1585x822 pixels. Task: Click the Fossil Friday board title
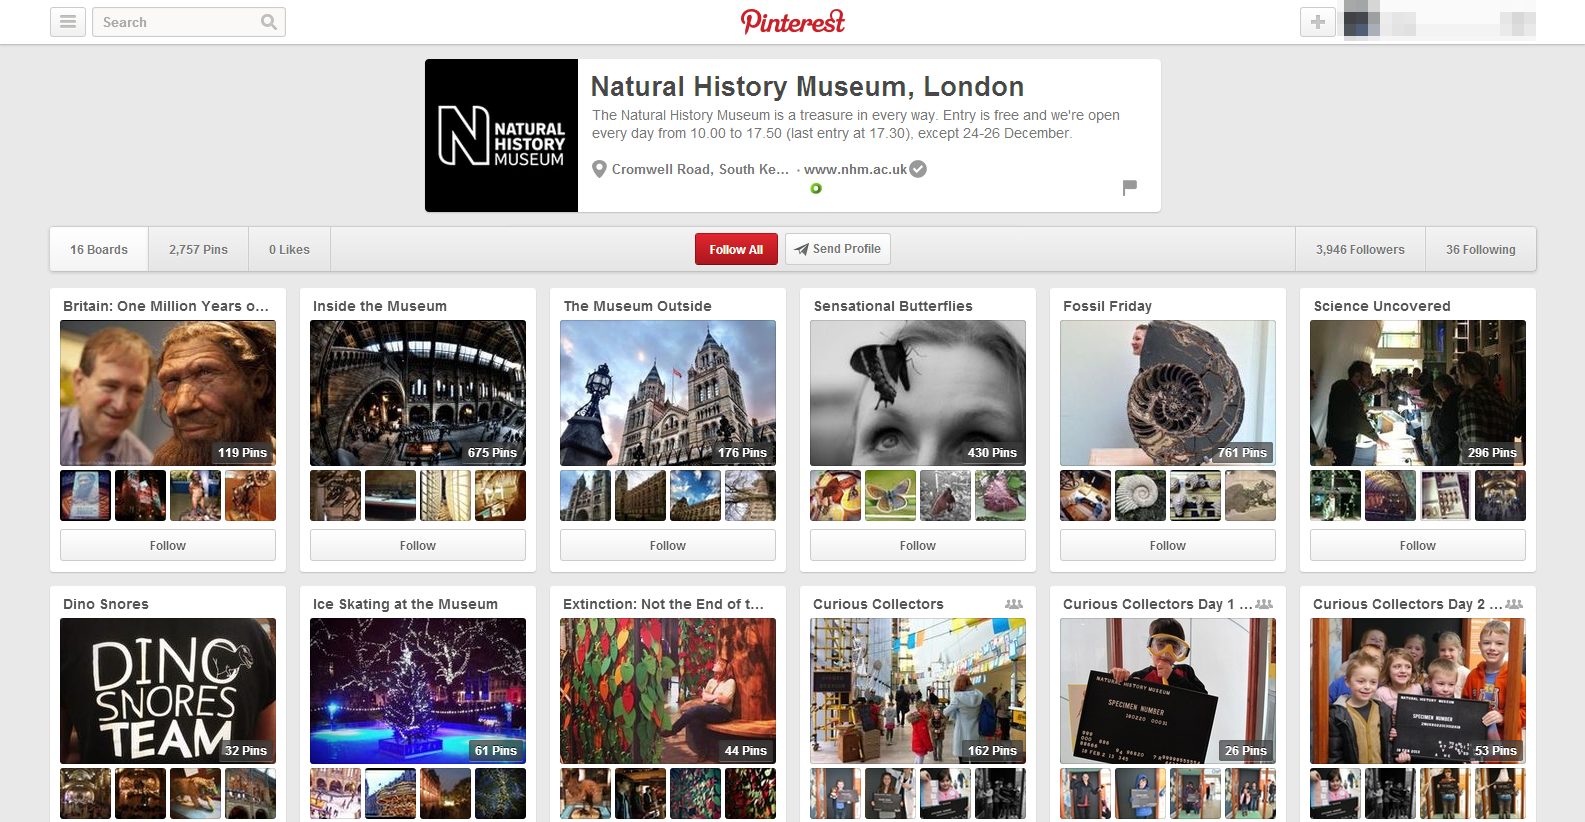click(x=1107, y=306)
